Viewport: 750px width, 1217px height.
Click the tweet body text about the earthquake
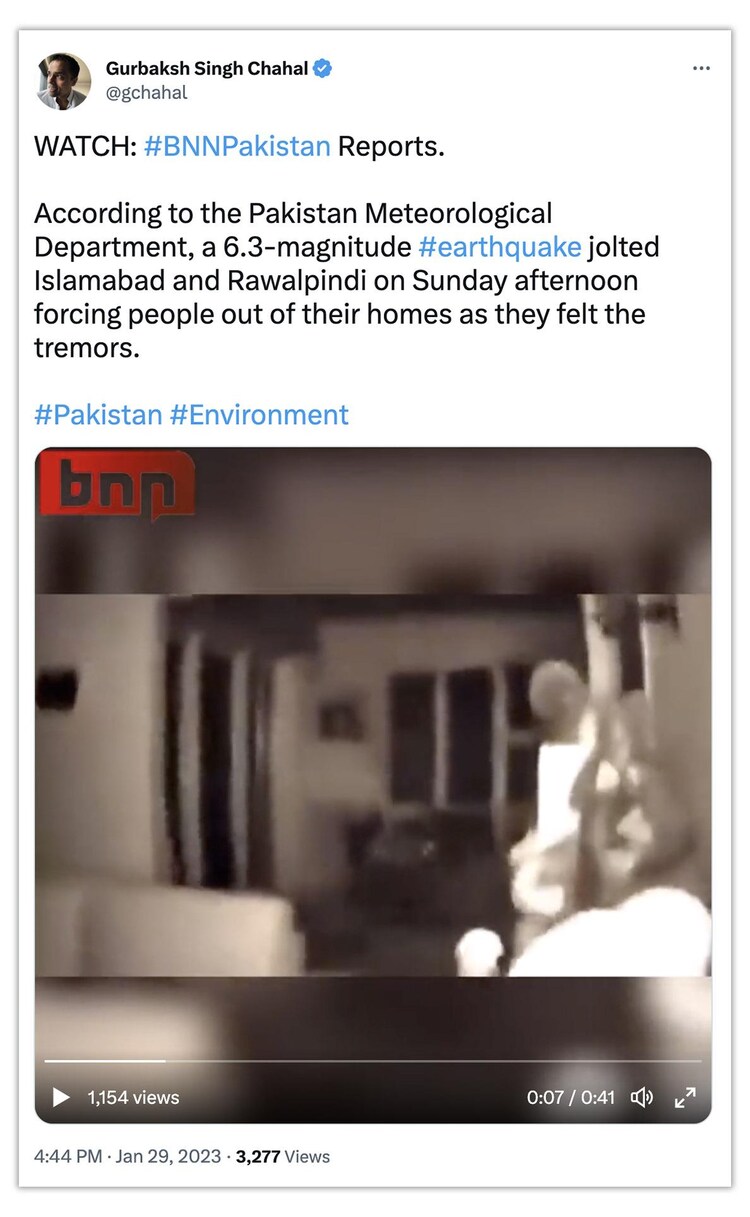click(347, 281)
